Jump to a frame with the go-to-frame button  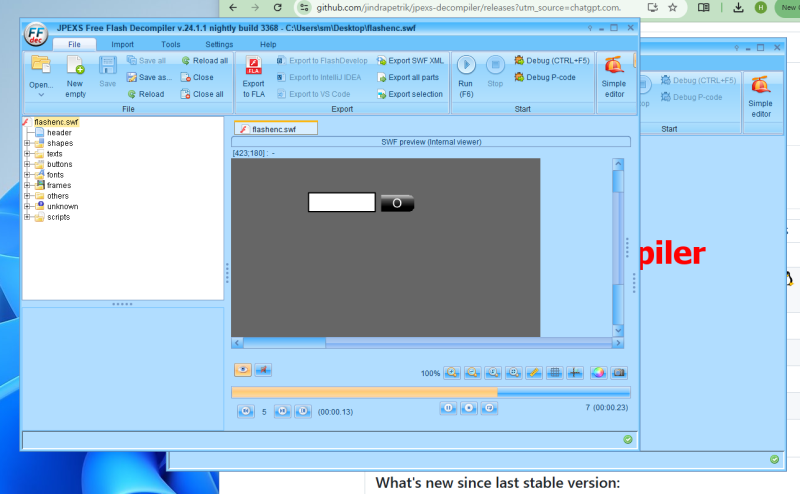[x=303, y=411]
